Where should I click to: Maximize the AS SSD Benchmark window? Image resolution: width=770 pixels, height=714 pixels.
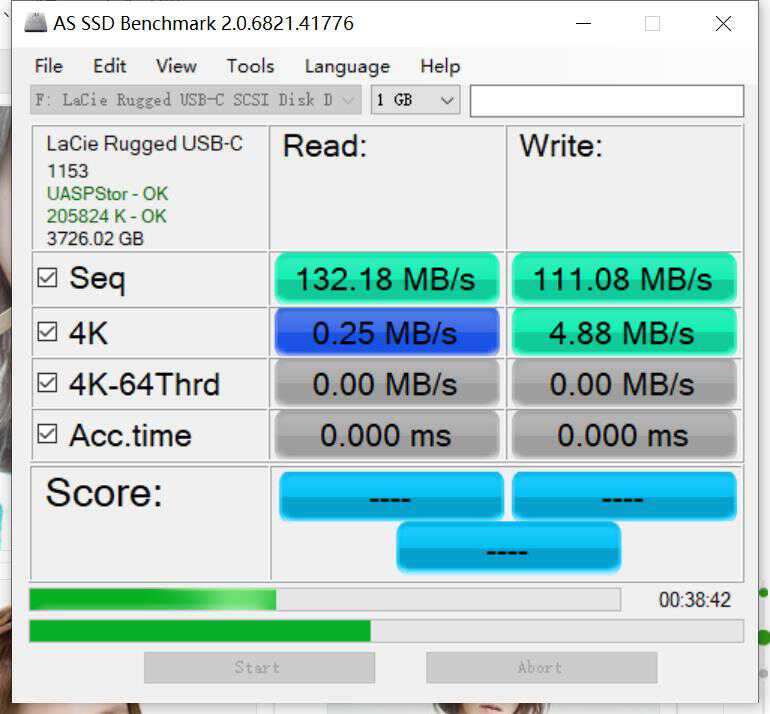(x=652, y=23)
